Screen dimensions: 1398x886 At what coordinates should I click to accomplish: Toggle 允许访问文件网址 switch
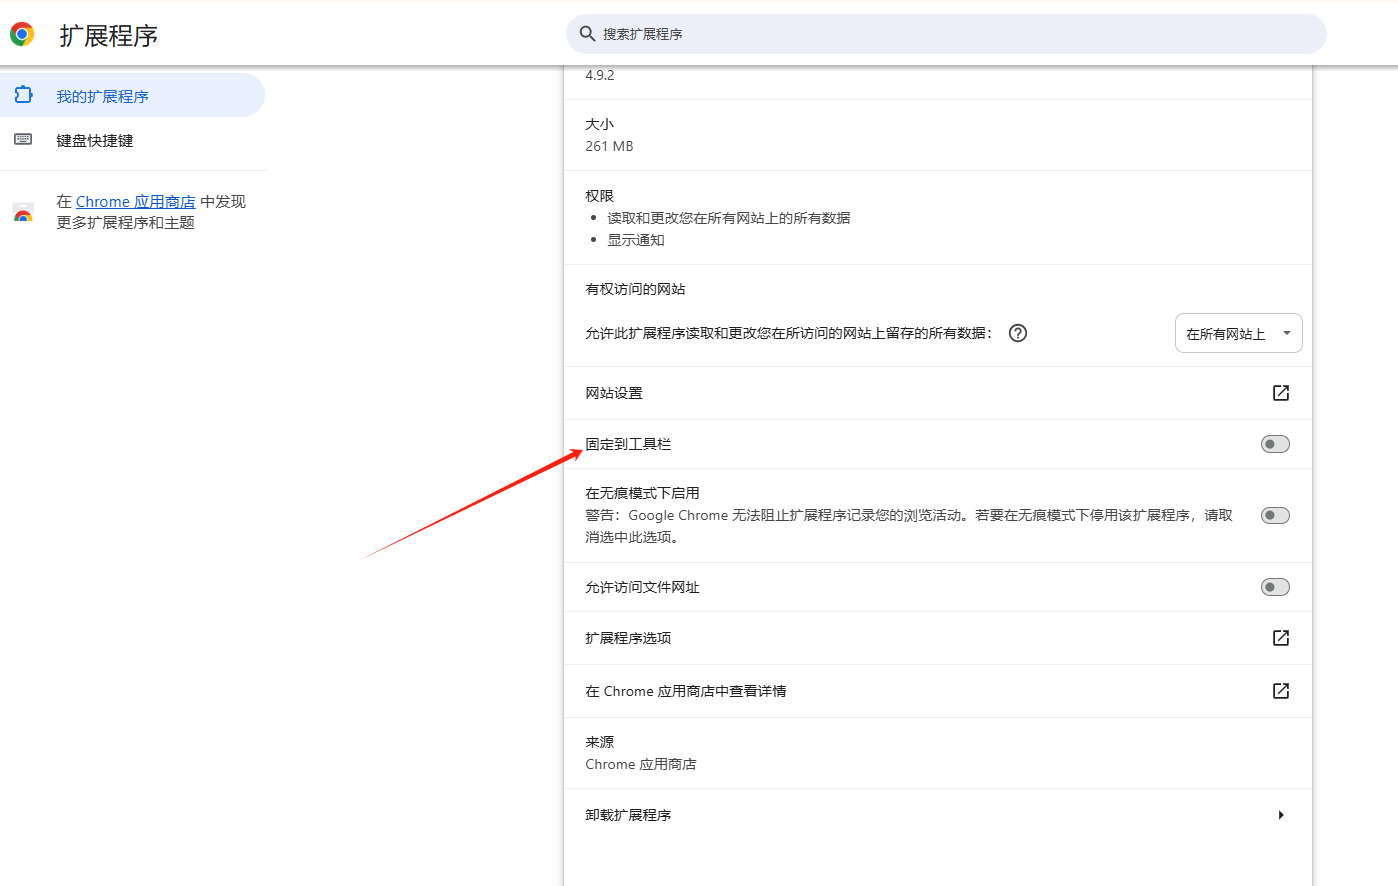(1275, 587)
